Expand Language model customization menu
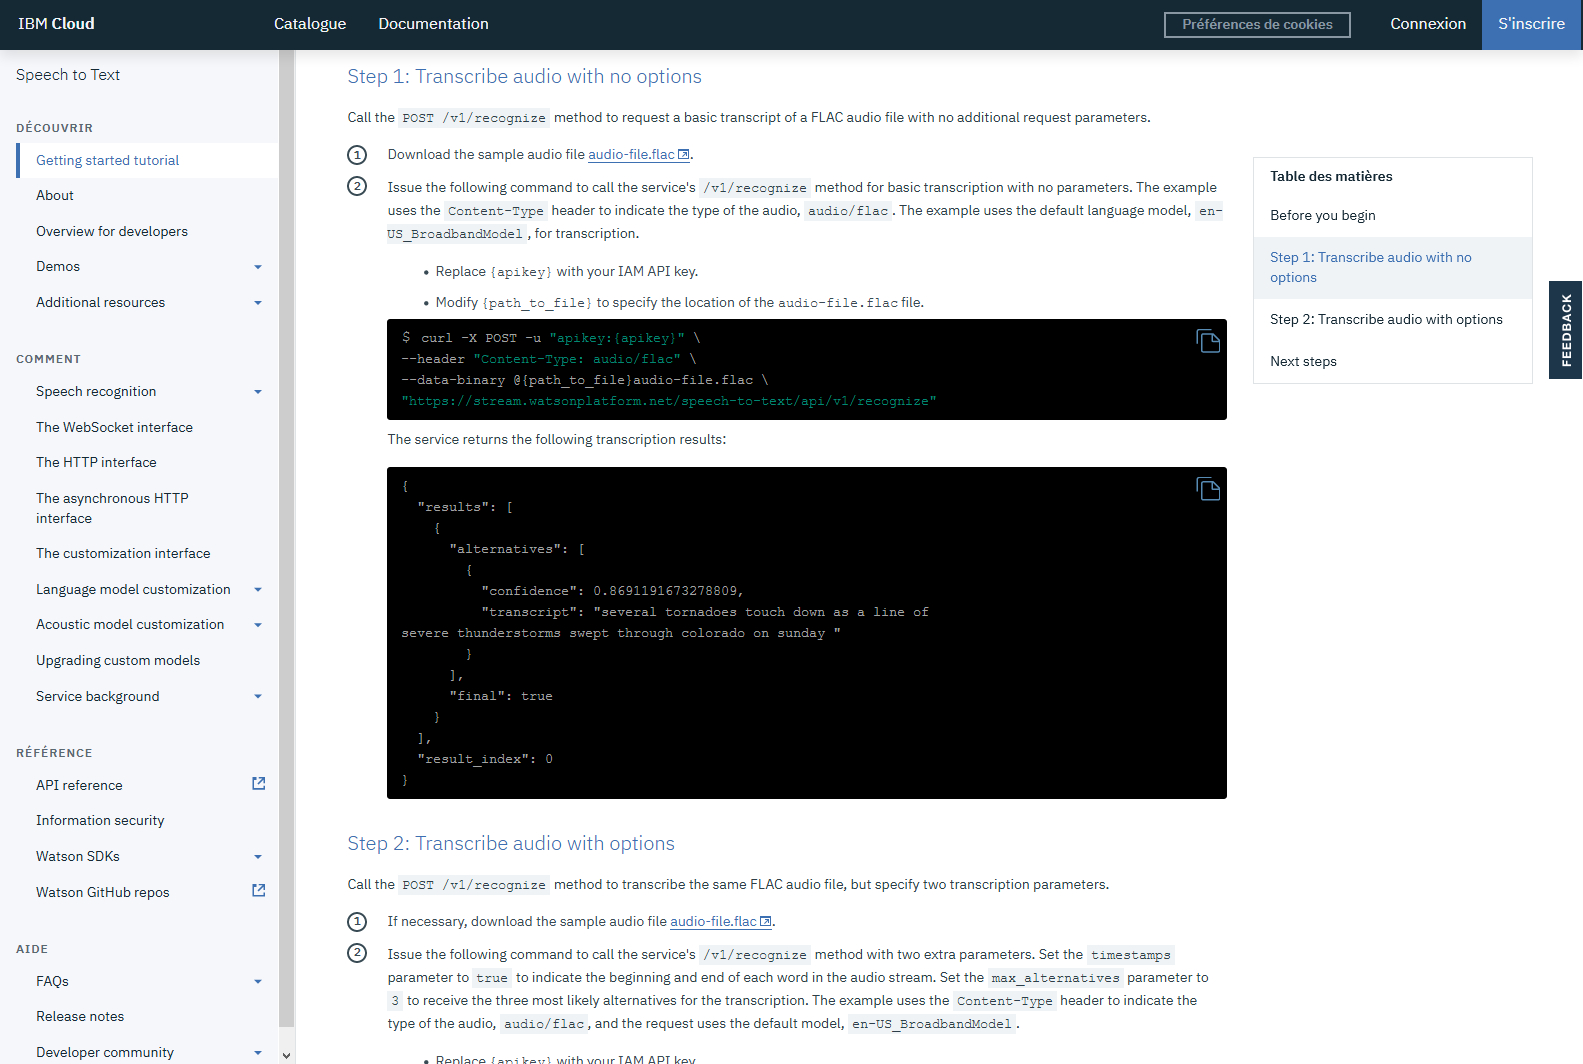Viewport: 1583px width, 1064px height. pos(258,590)
